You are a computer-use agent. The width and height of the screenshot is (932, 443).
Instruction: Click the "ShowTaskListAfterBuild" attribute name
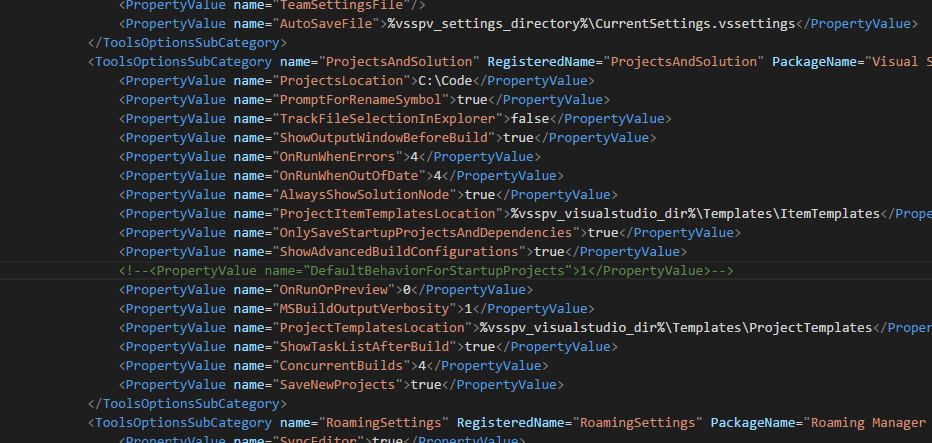(365, 346)
